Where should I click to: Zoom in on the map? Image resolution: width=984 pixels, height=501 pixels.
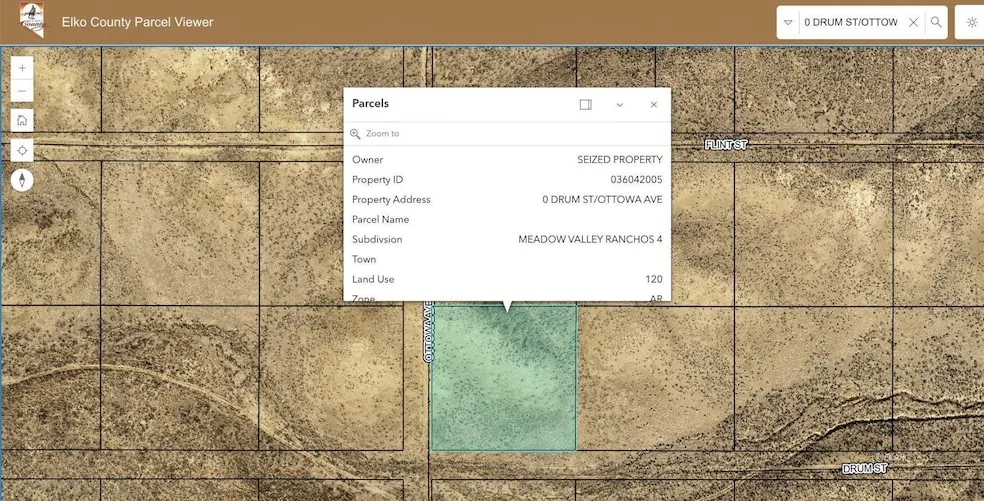(22, 68)
